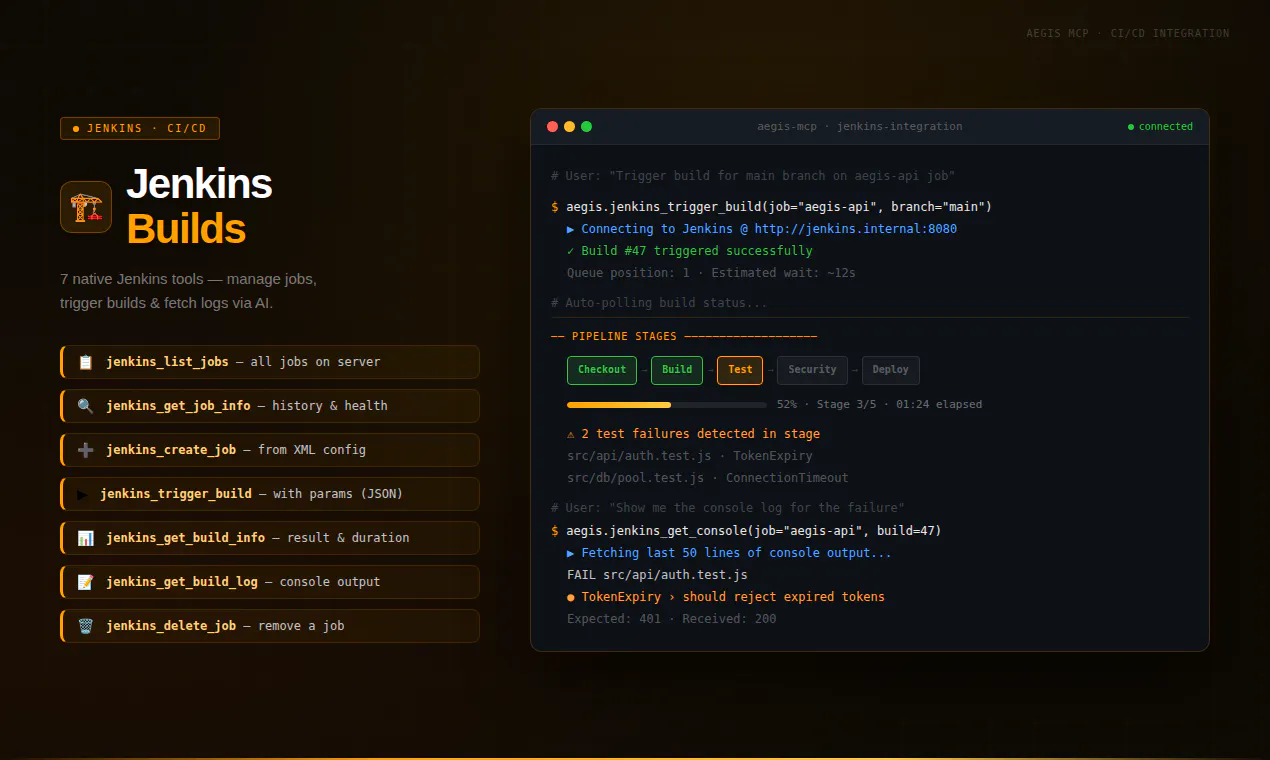1270x760 pixels.
Task: Click the aegis-mcp · jenkins-integration window title
Action: tap(860, 127)
